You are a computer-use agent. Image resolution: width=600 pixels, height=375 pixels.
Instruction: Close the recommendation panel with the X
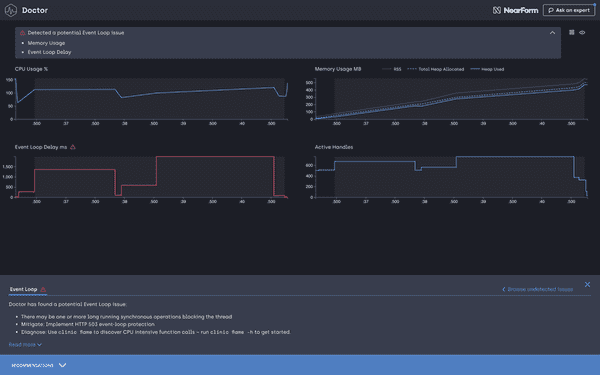click(x=587, y=284)
